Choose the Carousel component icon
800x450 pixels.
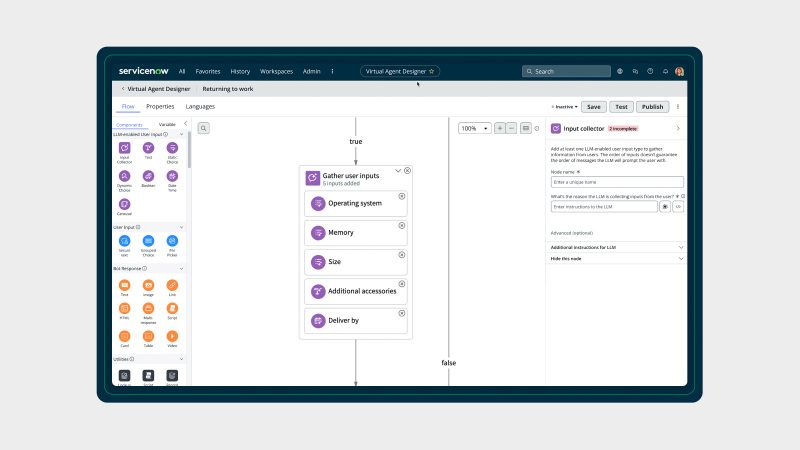click(x=124, y=203)
